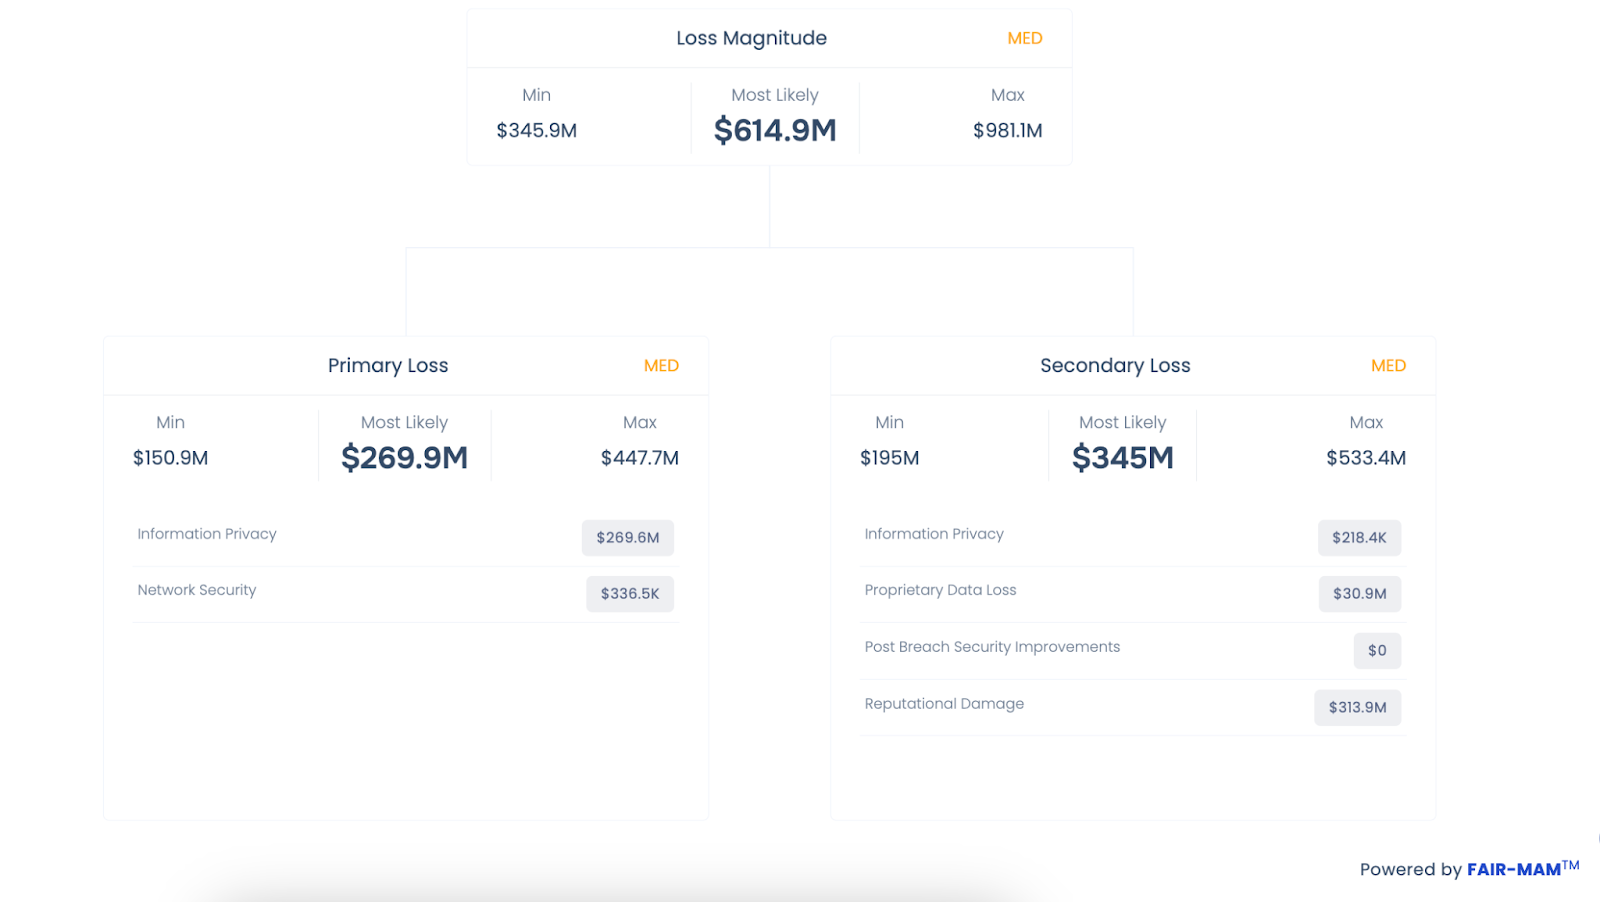Select Primary Loss min value $150.9M
The width and height of the screenshot is (1600, 902).
coord(171,458)
